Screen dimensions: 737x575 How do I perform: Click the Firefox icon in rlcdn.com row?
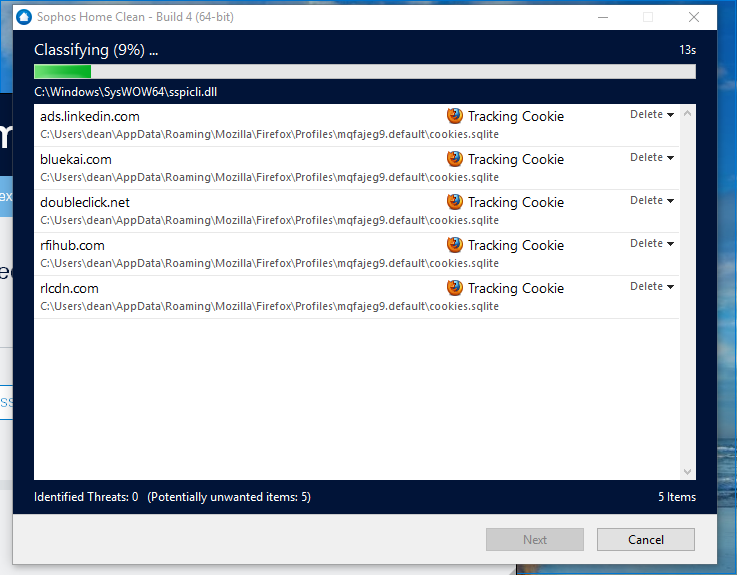[x=455, y=288]
